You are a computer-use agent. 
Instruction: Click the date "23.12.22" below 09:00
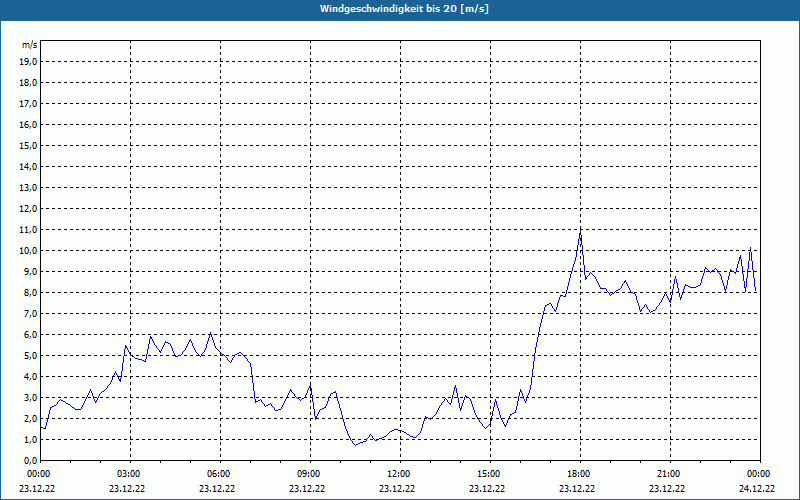pyautogui.click(x=307, y=488)
